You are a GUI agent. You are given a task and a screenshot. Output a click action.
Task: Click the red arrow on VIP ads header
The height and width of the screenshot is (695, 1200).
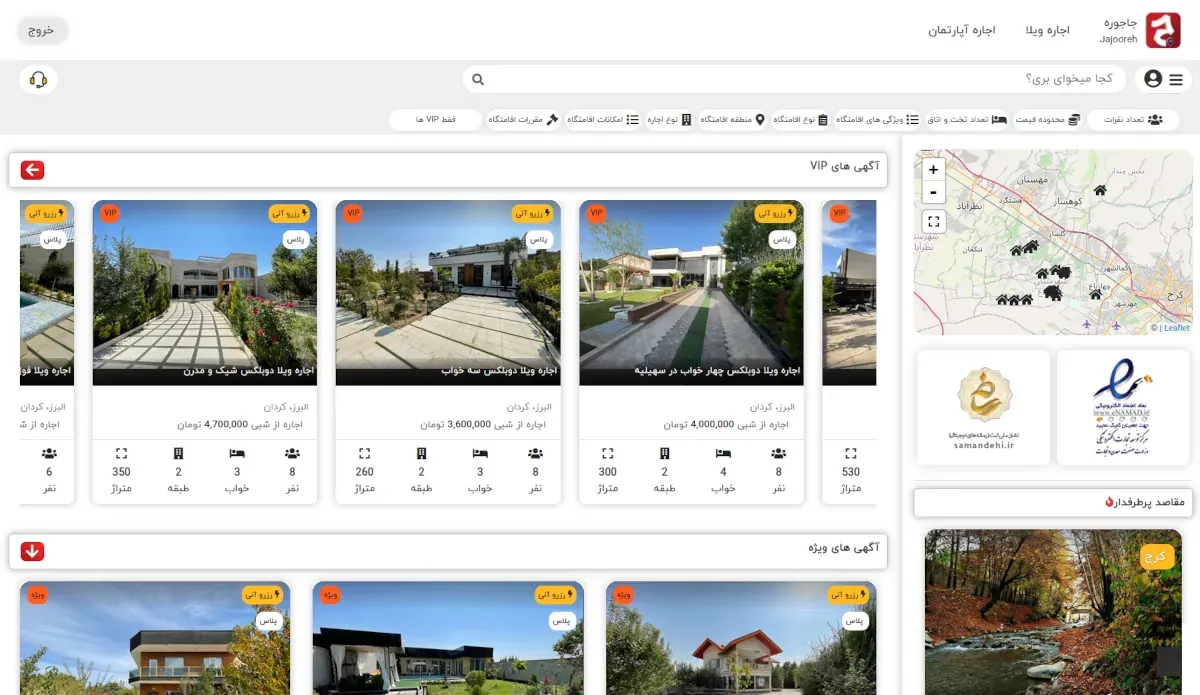coord(32,170)
